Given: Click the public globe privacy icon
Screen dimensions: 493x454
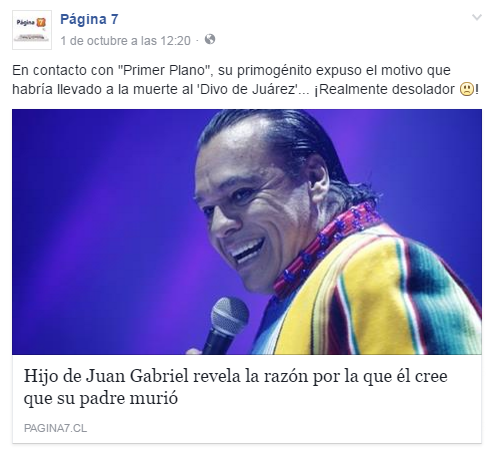Looking at the screenshot, I should (x=210, y=39).
